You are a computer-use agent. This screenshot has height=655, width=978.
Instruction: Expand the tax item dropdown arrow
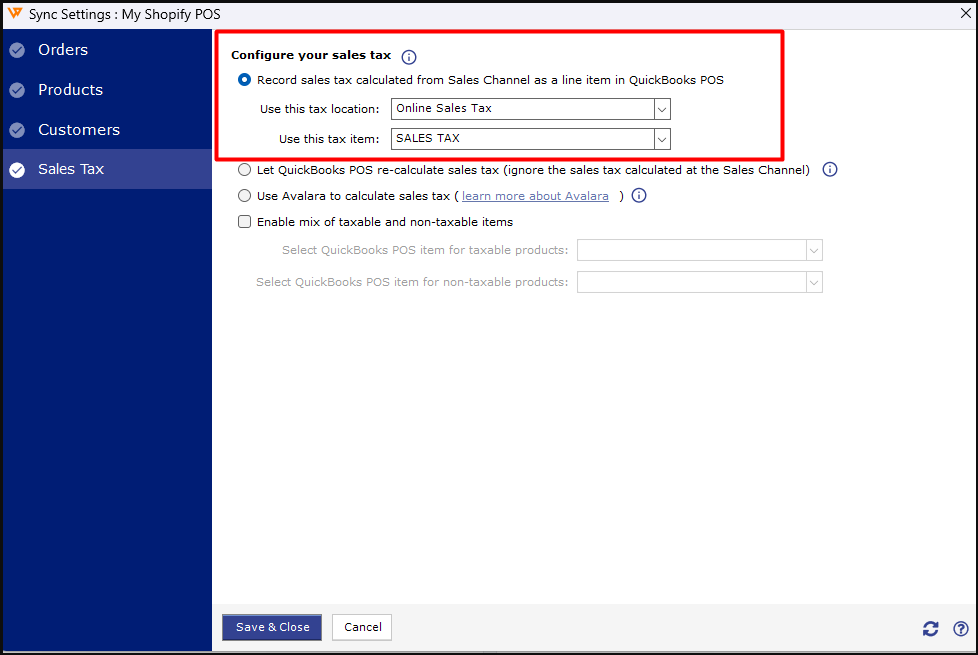point(661,139)
